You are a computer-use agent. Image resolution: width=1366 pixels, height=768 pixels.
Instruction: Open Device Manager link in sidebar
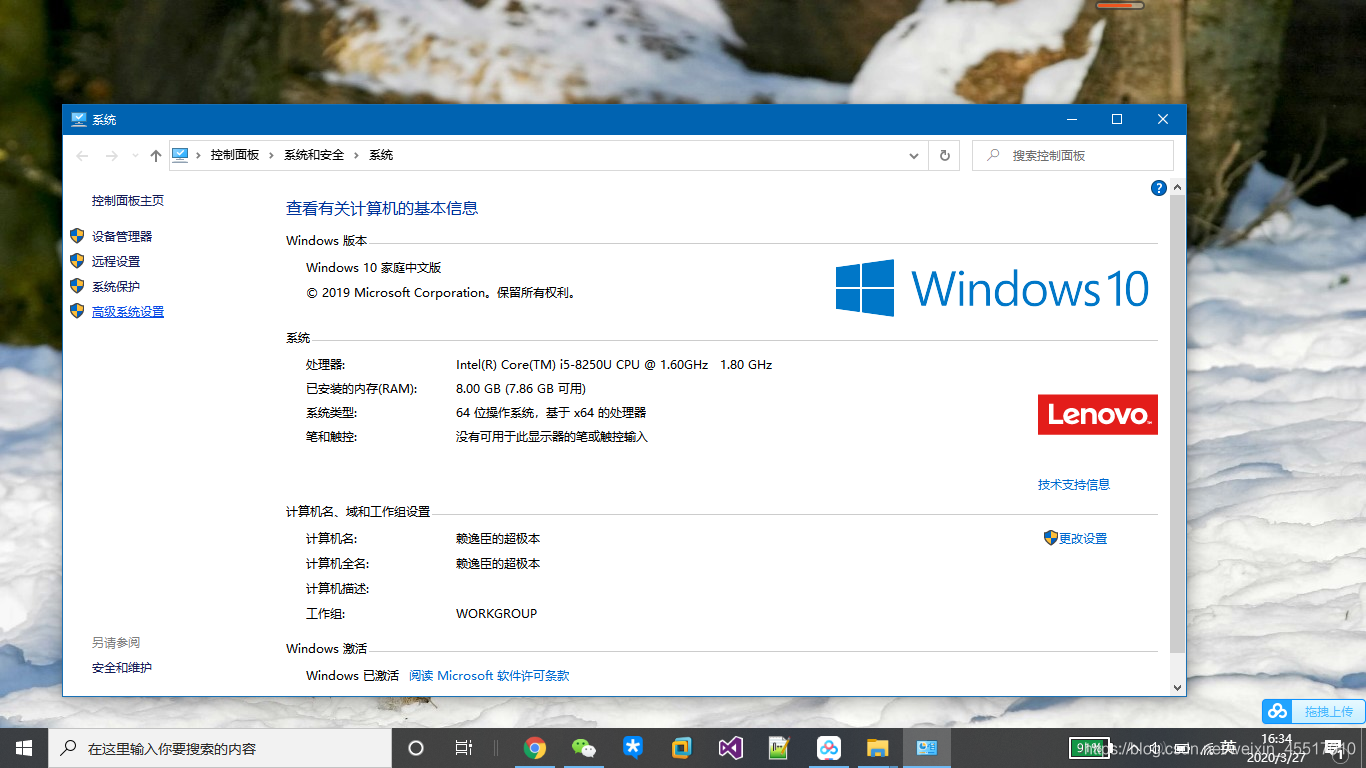[x=122, y=237]
